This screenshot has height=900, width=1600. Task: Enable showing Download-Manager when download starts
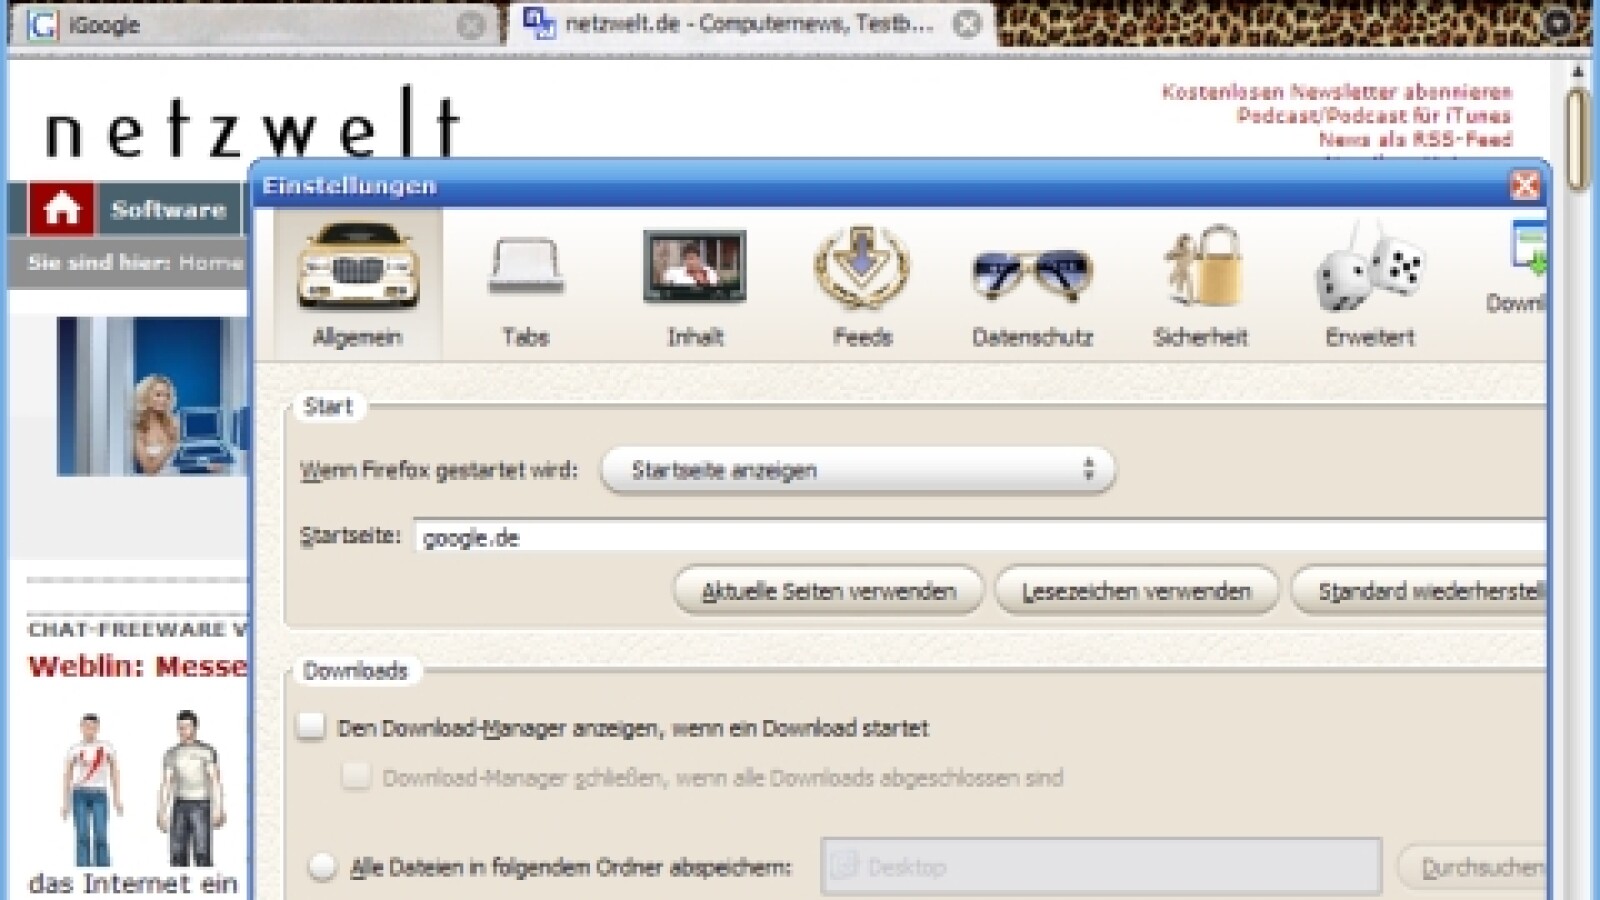coord(311,727)
